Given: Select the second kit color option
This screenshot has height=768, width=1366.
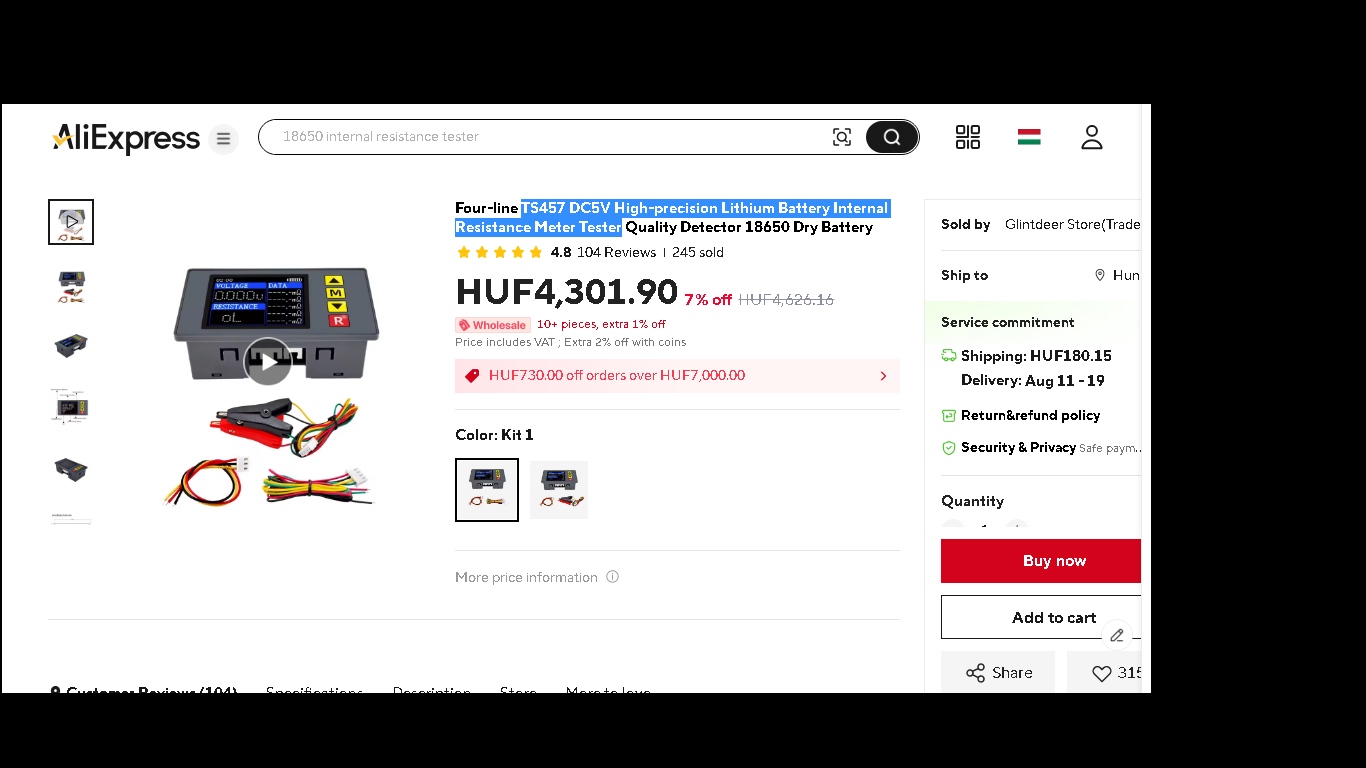Looking at the screenshot, I should click(559, 490).
